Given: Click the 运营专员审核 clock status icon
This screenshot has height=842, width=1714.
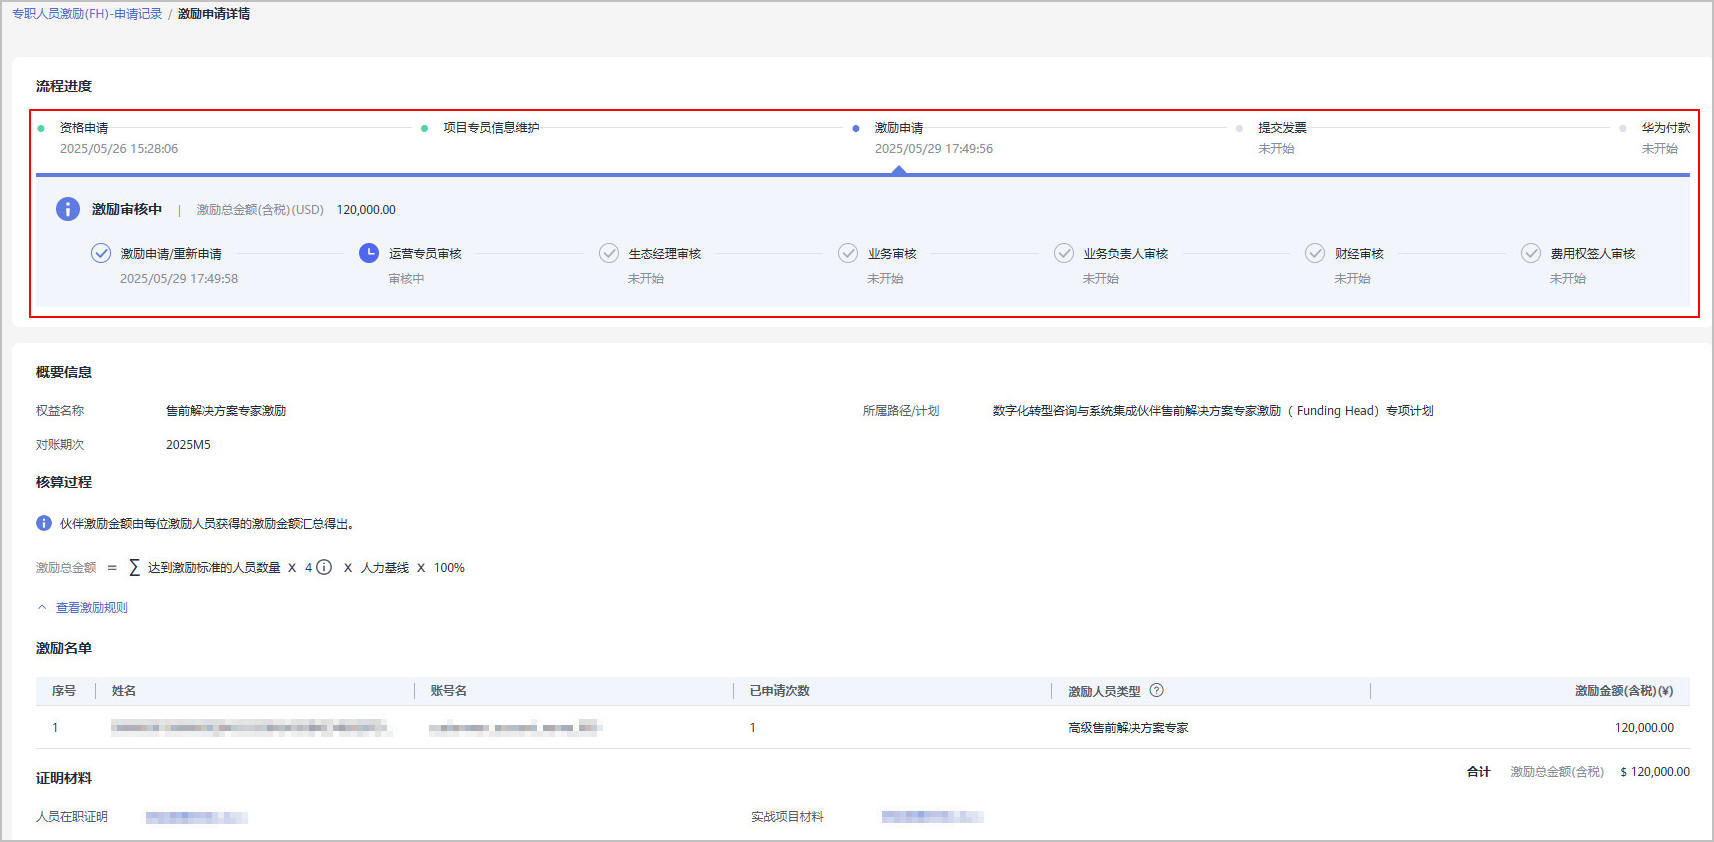Looking at the screenshot, I should tap(369, 253).
